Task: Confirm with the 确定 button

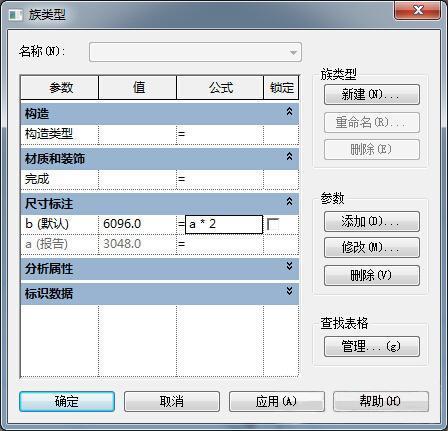Action: click(x=67, y=401)
